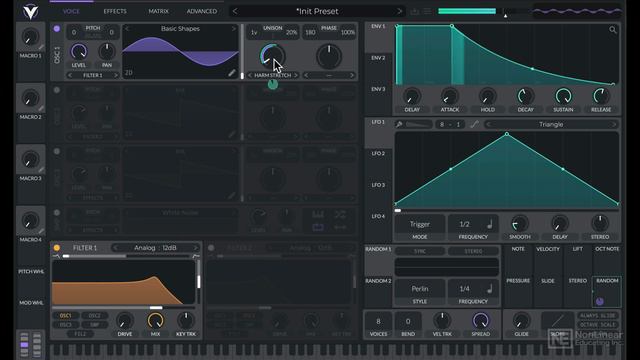
Task: Toggle the Octave Scale option
Action: point(597,325)
